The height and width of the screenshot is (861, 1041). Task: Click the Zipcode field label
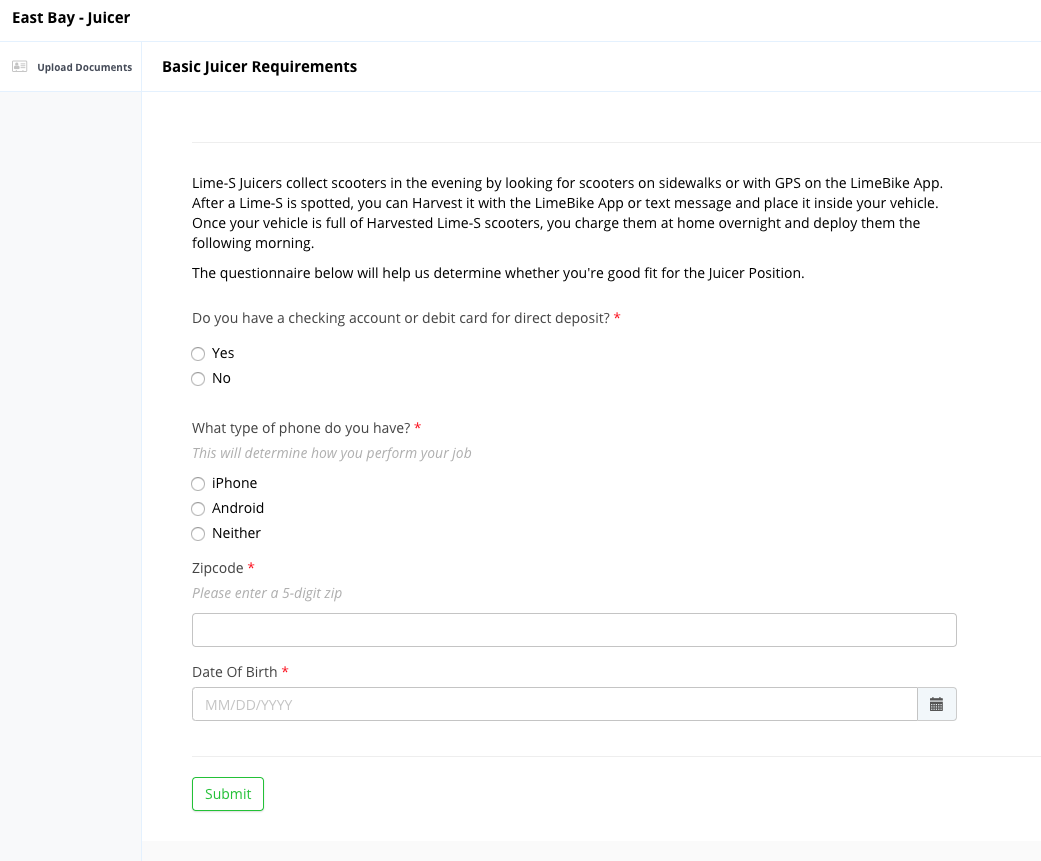[x=218, y=568]
